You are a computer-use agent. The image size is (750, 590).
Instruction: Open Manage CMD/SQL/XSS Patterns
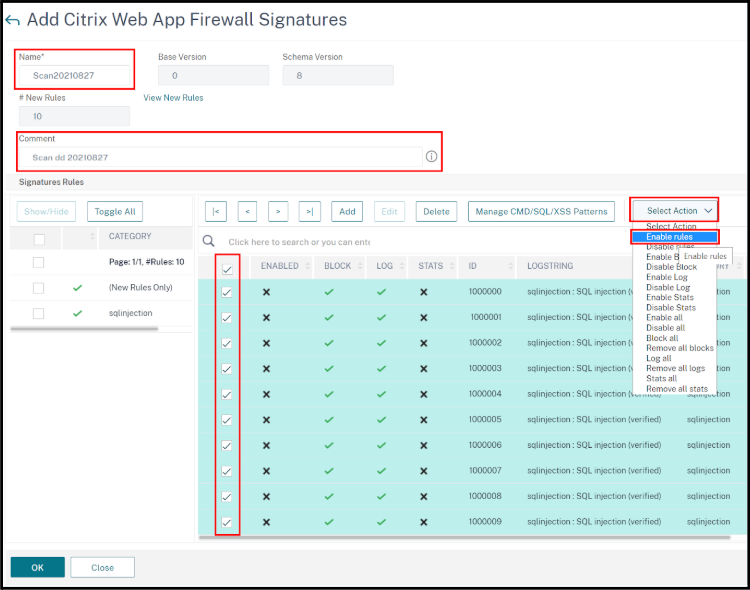point(541,212)
